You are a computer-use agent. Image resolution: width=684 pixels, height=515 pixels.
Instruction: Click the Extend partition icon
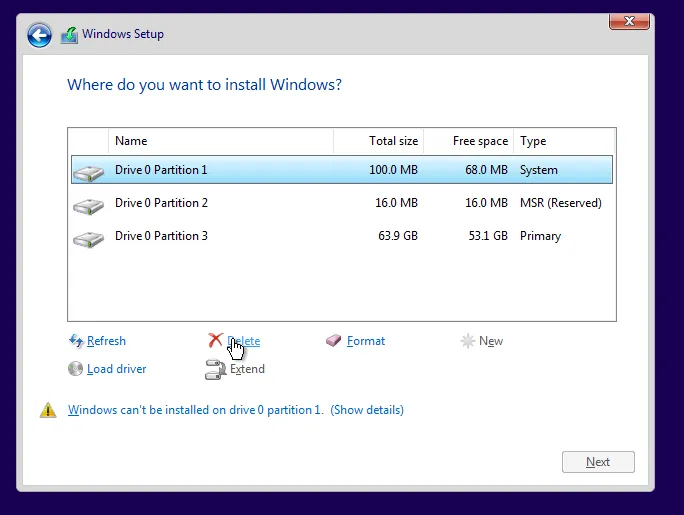click(x=215, y=370)
